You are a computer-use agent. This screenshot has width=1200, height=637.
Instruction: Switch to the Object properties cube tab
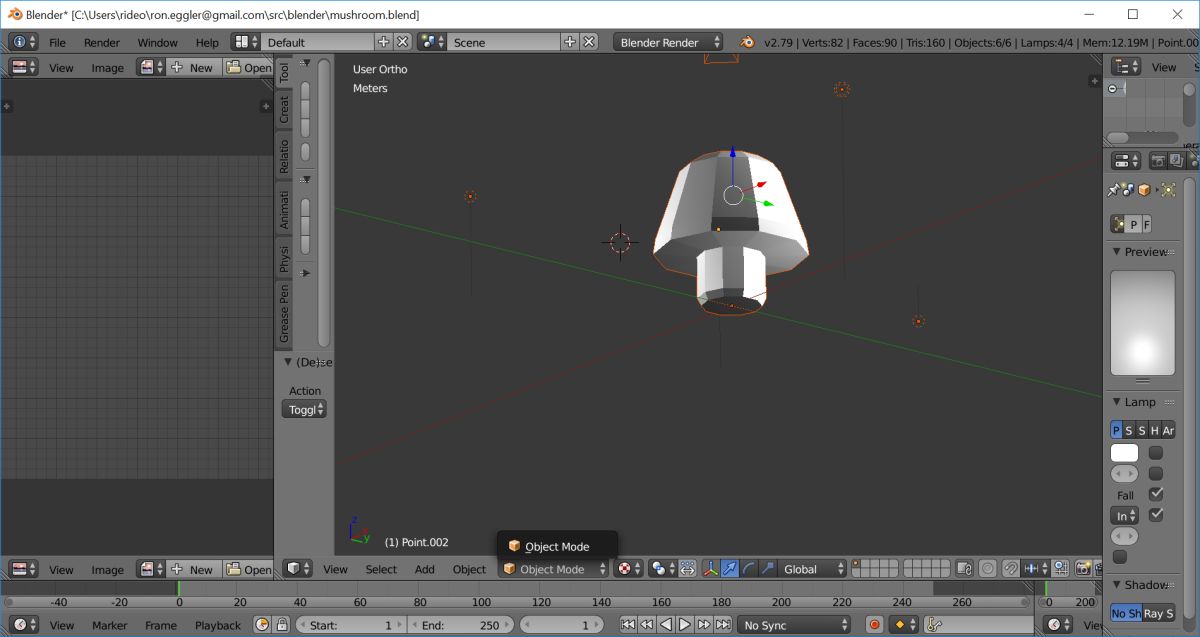pyautogui.click(x=1144, y=190)
